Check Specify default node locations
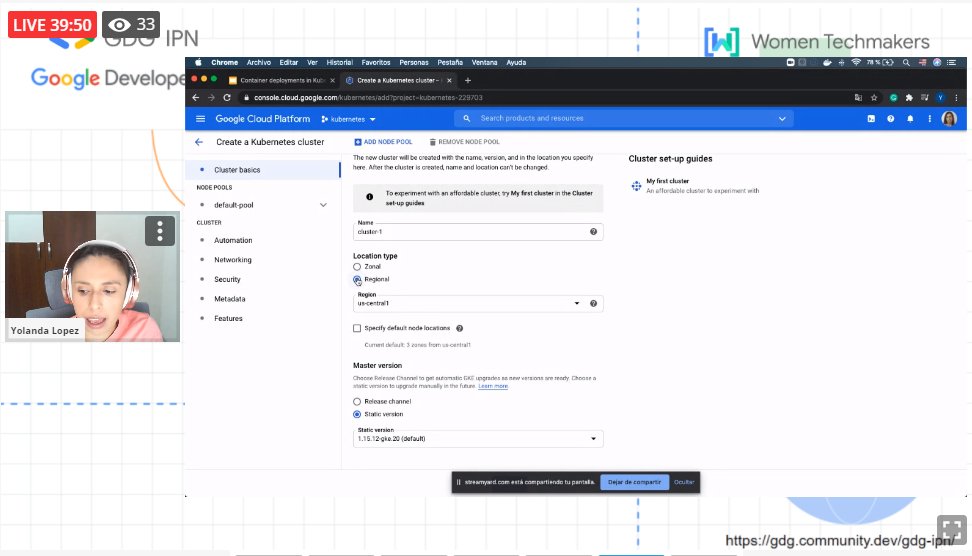 point(357,329)
